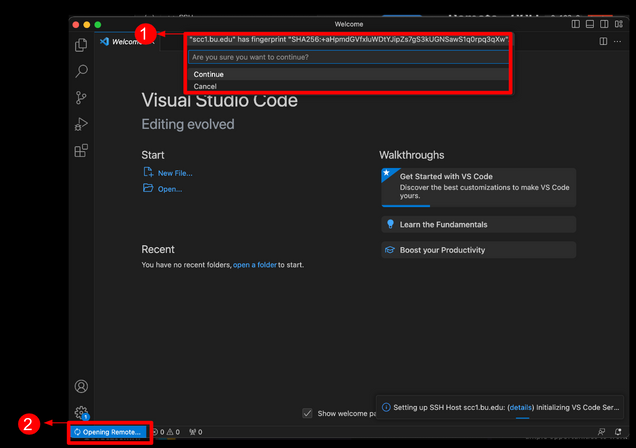The height and width of the screenshot is (448, 636).
Task: Open Learn the Fundamentals walkthrough
Action: pyautogui.click(x=479, y=224)
